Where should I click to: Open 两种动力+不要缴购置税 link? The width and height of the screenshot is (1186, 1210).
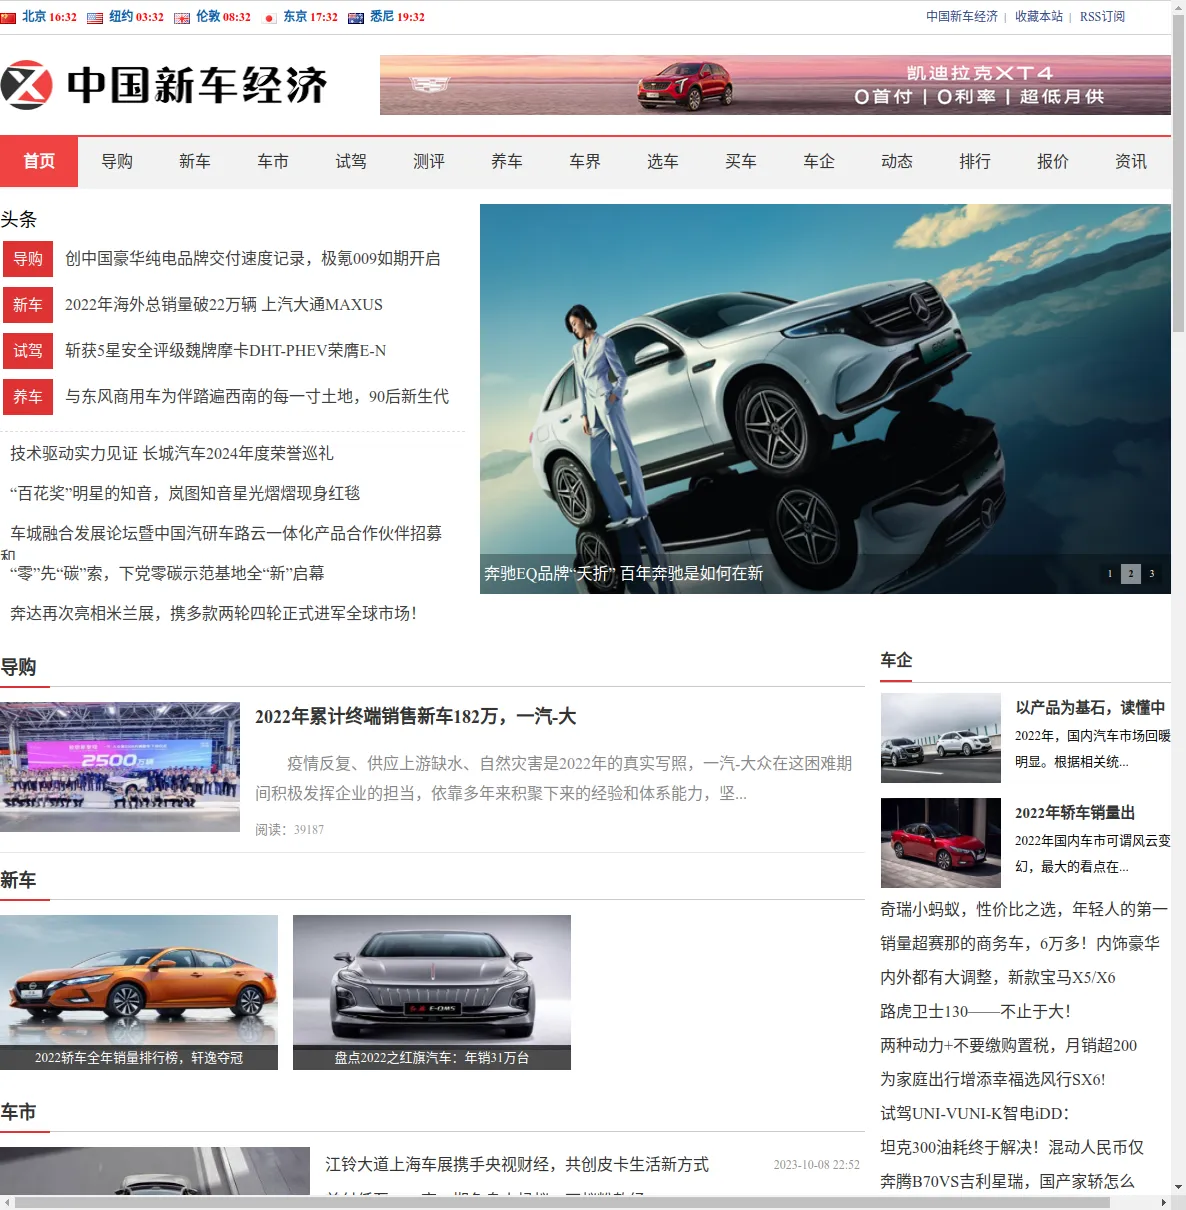[1009, 1046]
